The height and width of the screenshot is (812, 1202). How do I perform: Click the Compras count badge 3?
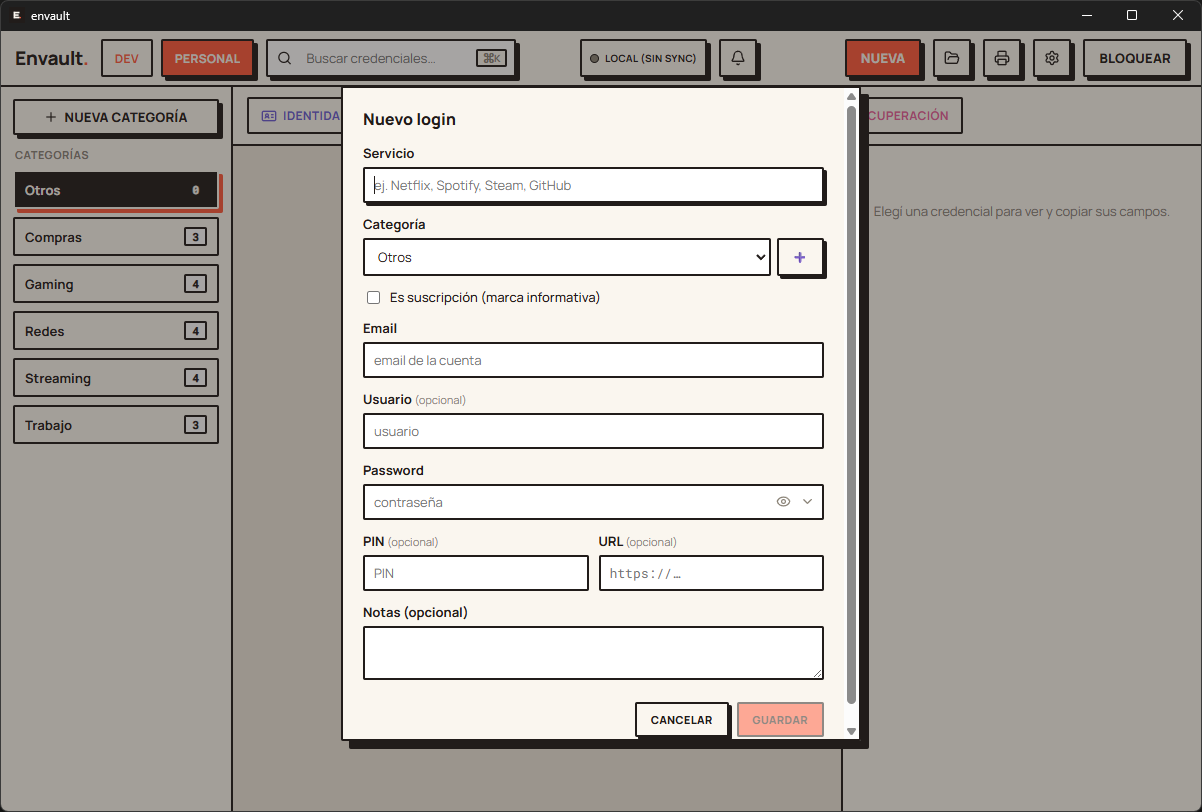tap(196, 237)
